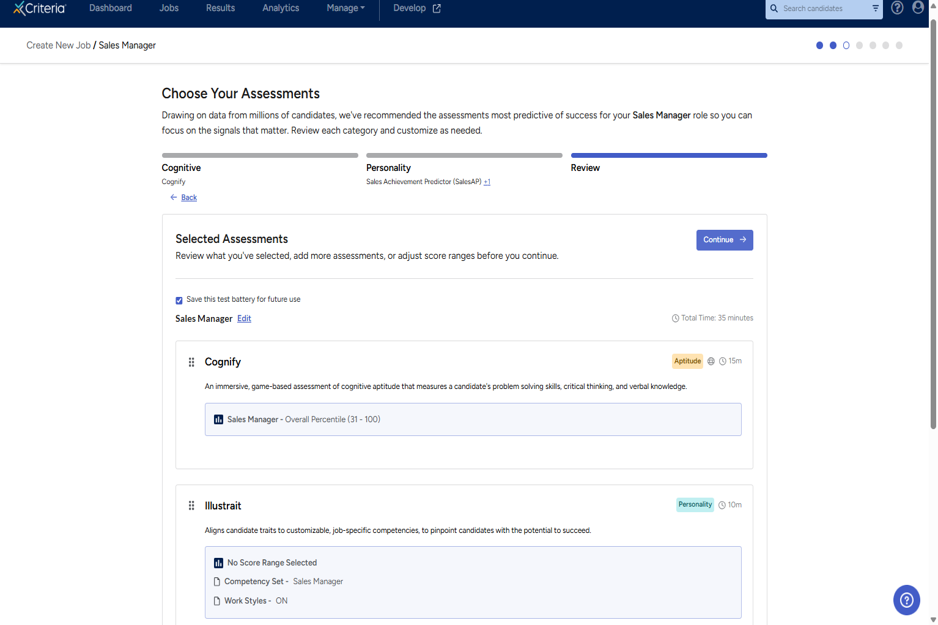Edit the Sales Manager battery name
The height and width of the screenshot is (625, 938).
(244, 319)
